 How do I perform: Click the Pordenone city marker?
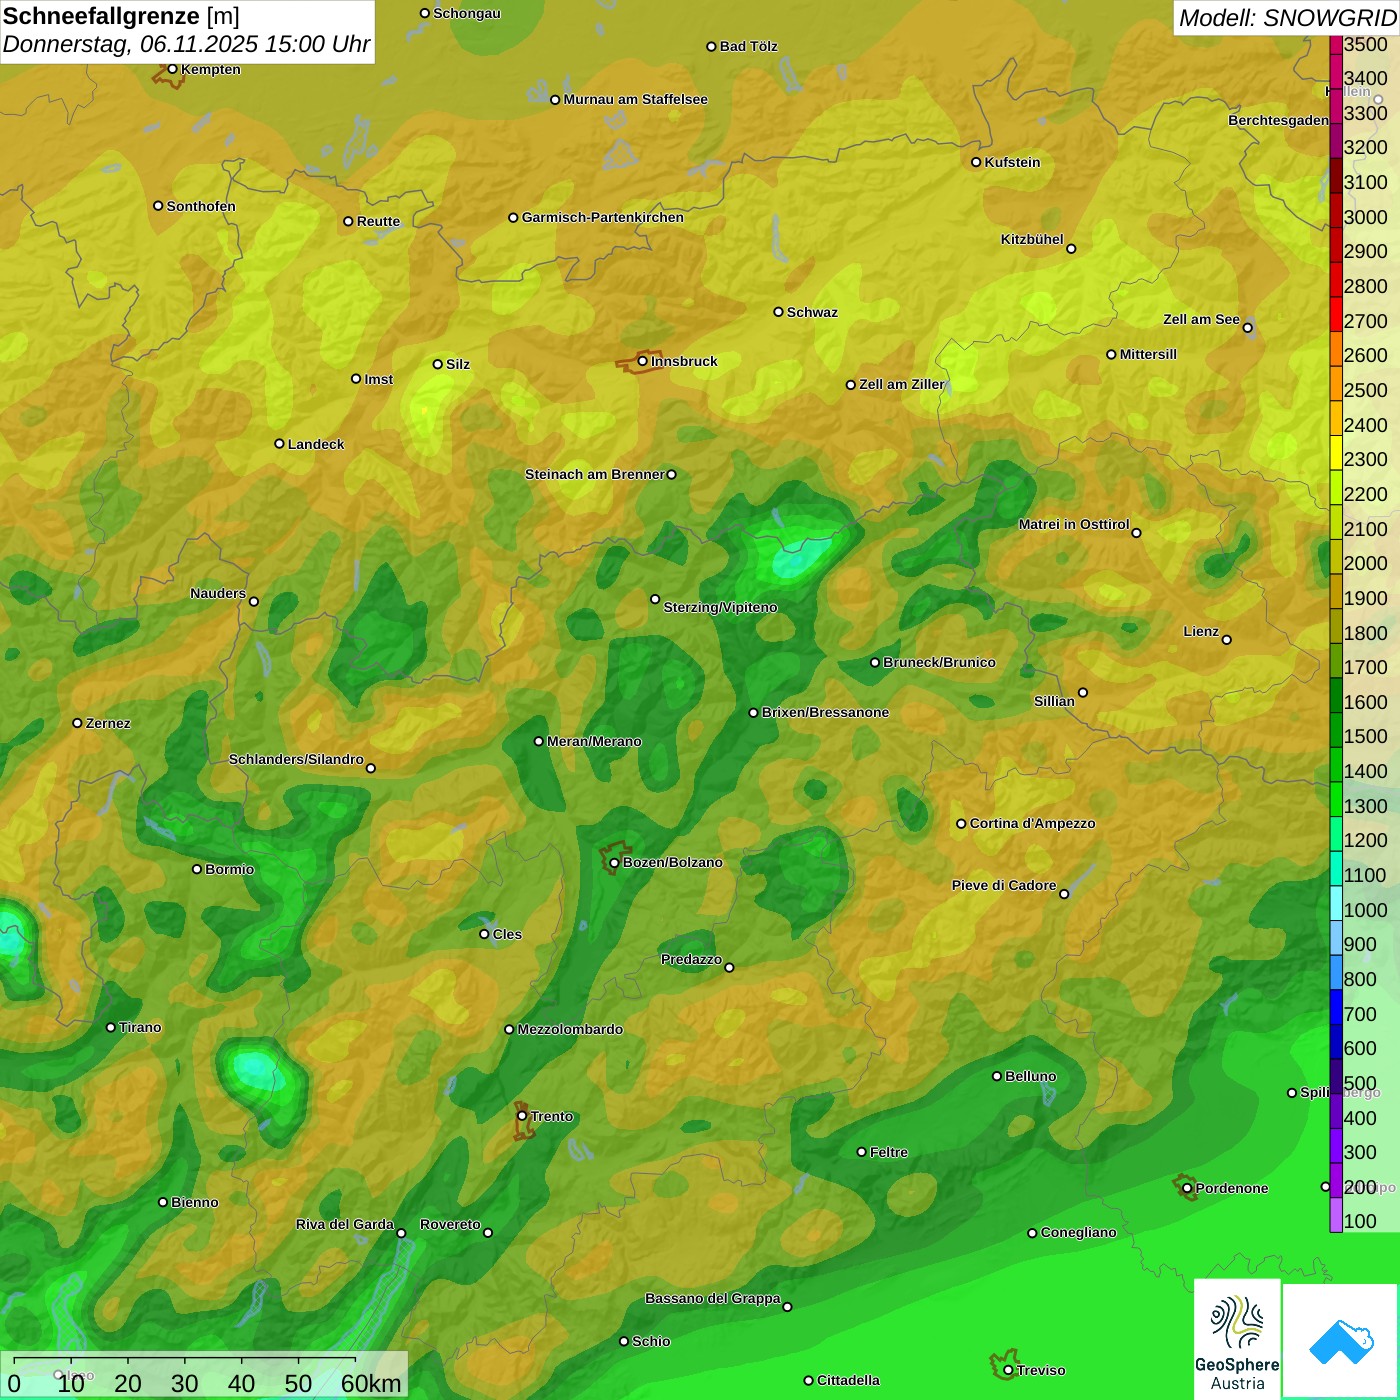point(1187,1188)
